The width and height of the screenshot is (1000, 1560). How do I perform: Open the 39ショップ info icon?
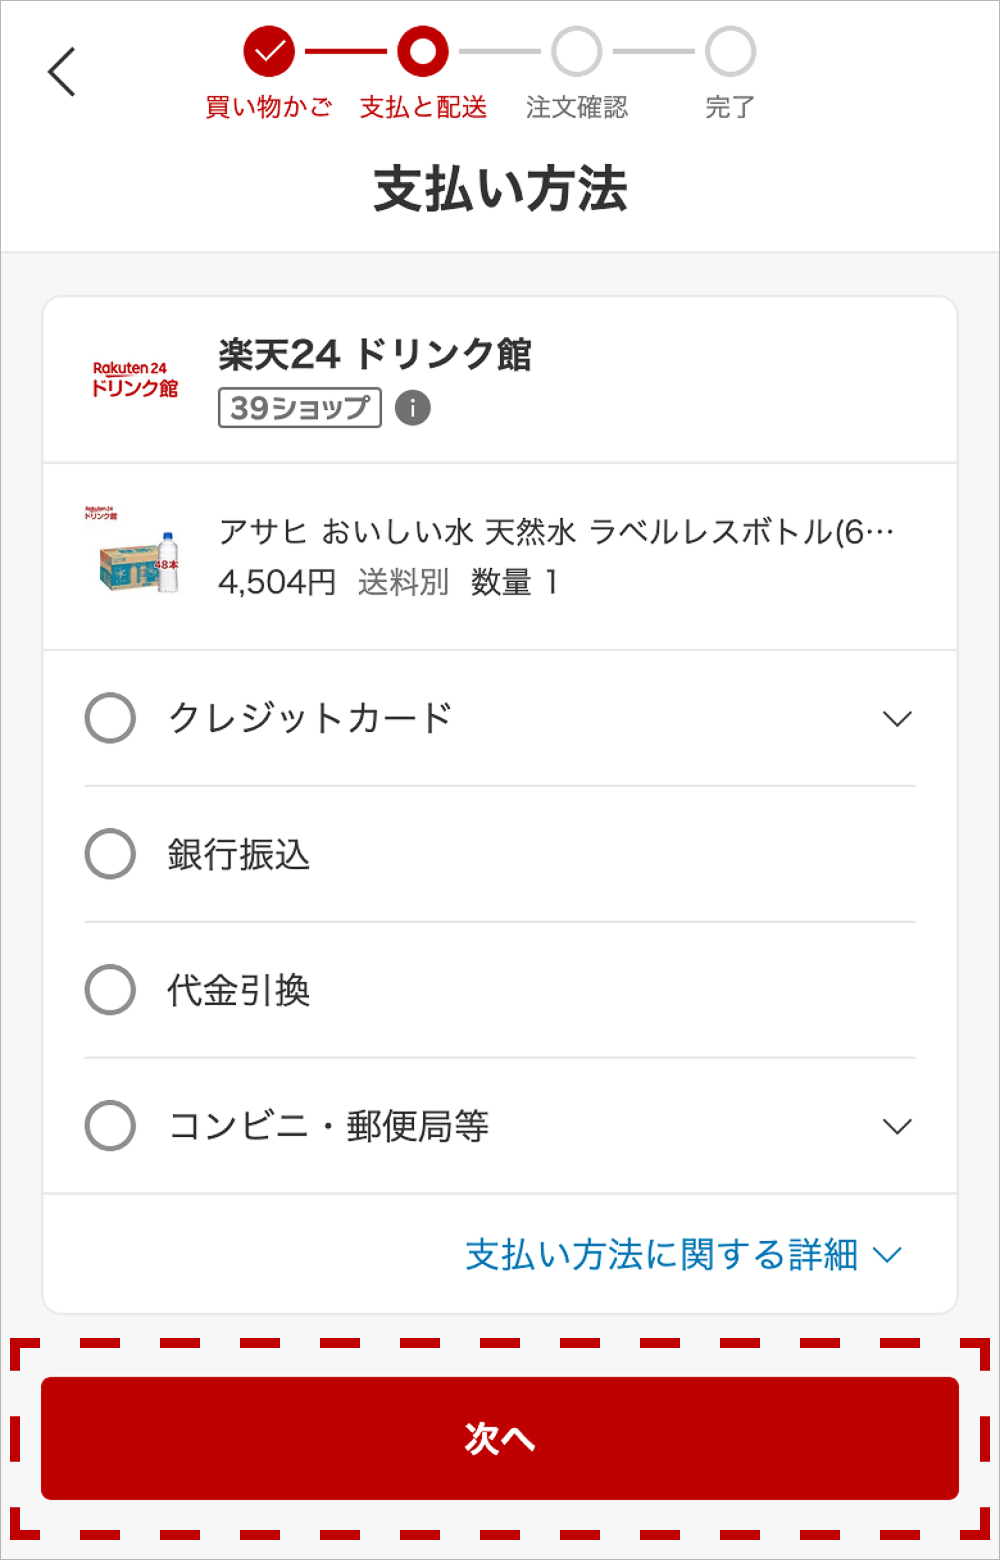click(413, 408)
